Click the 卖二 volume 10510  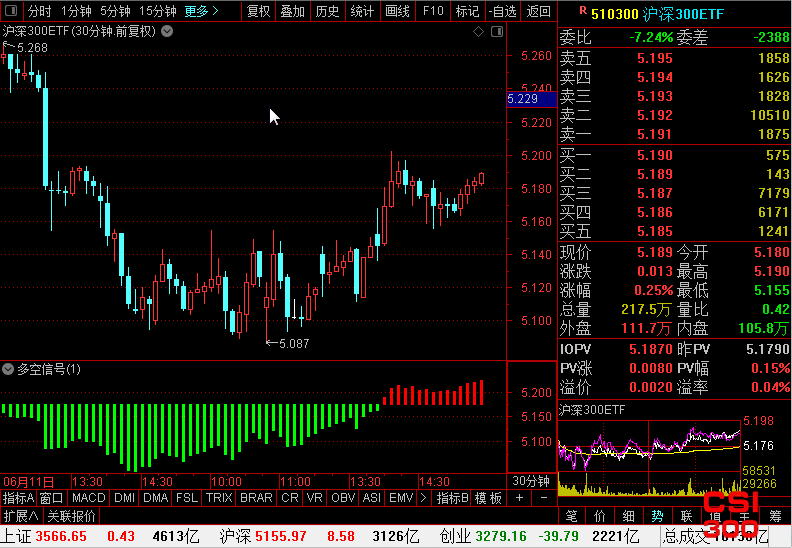(x=770, y=115)
